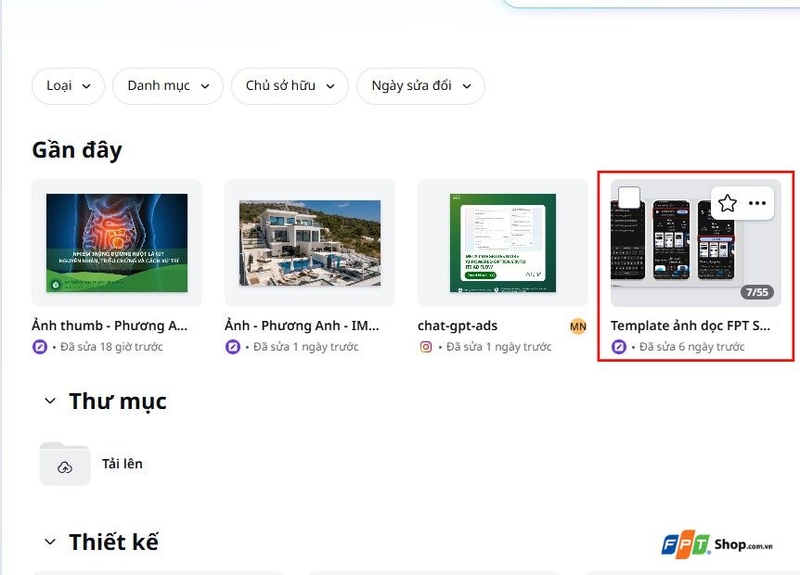Open the Template ảnh dọc phone mockups thumbnail
This screenshot has height=575, width=800.
coord(695,243)
